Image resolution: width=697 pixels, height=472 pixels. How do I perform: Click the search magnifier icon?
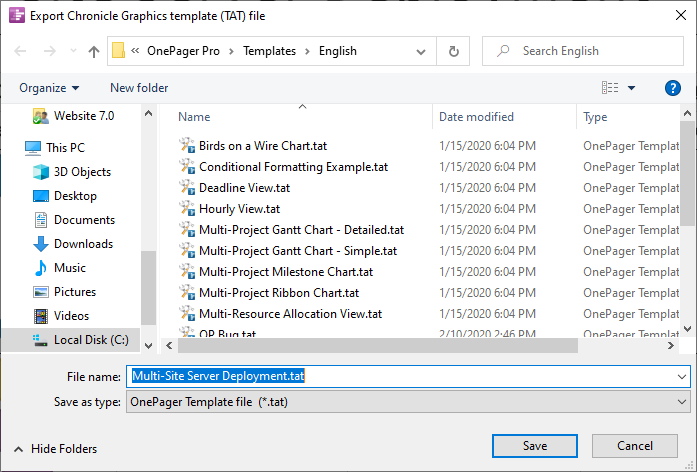click(503, 51)
